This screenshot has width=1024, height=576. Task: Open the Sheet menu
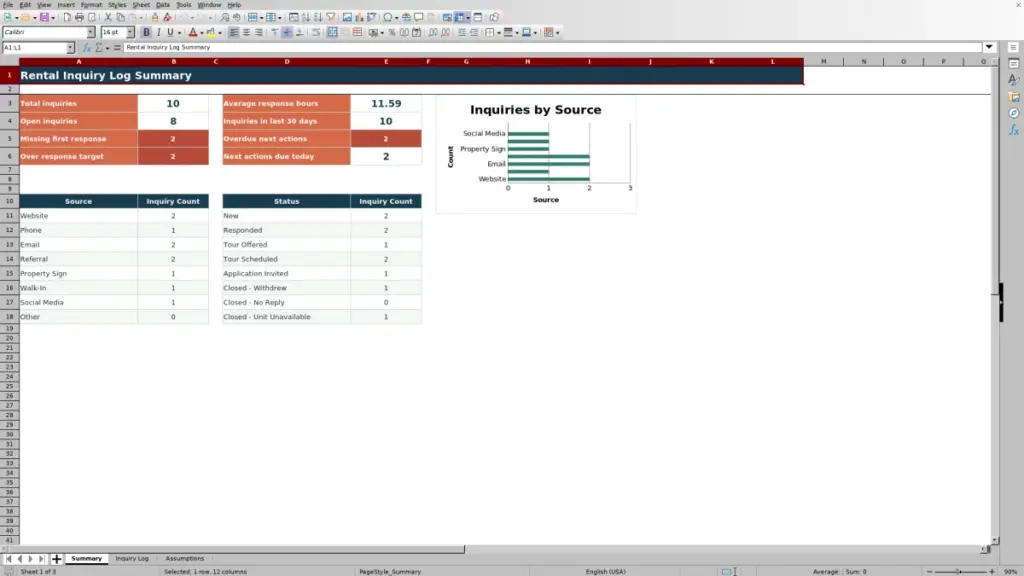coord(141,5)
